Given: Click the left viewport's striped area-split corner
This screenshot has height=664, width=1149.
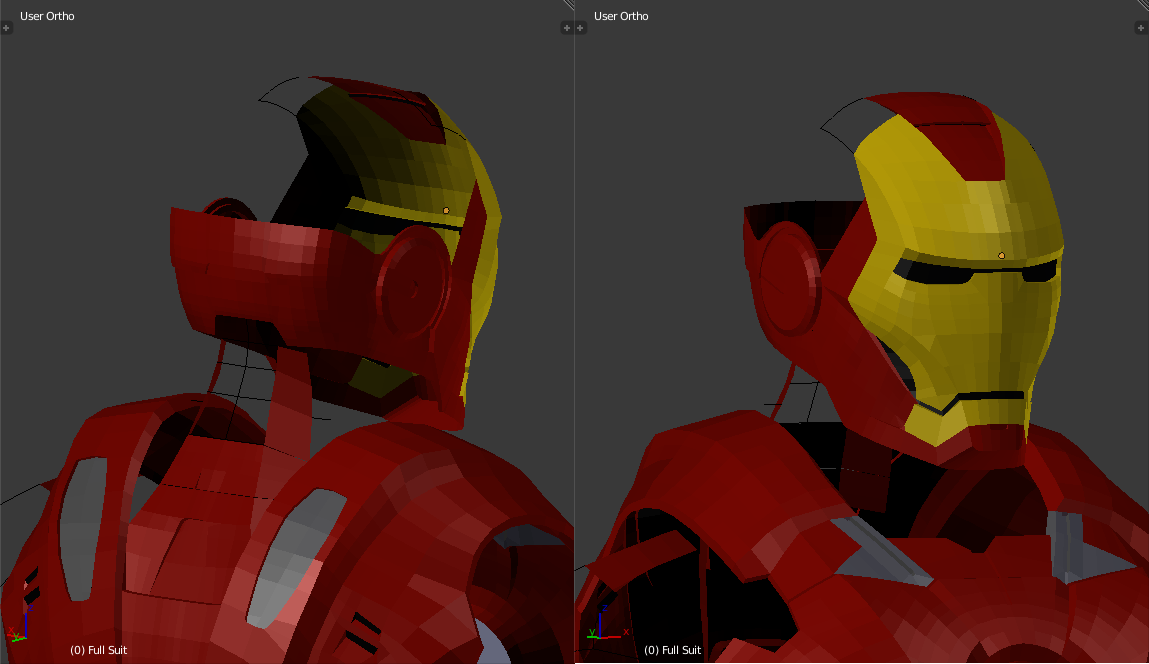Looking at the screenshot, I should [x=569, y=4].
